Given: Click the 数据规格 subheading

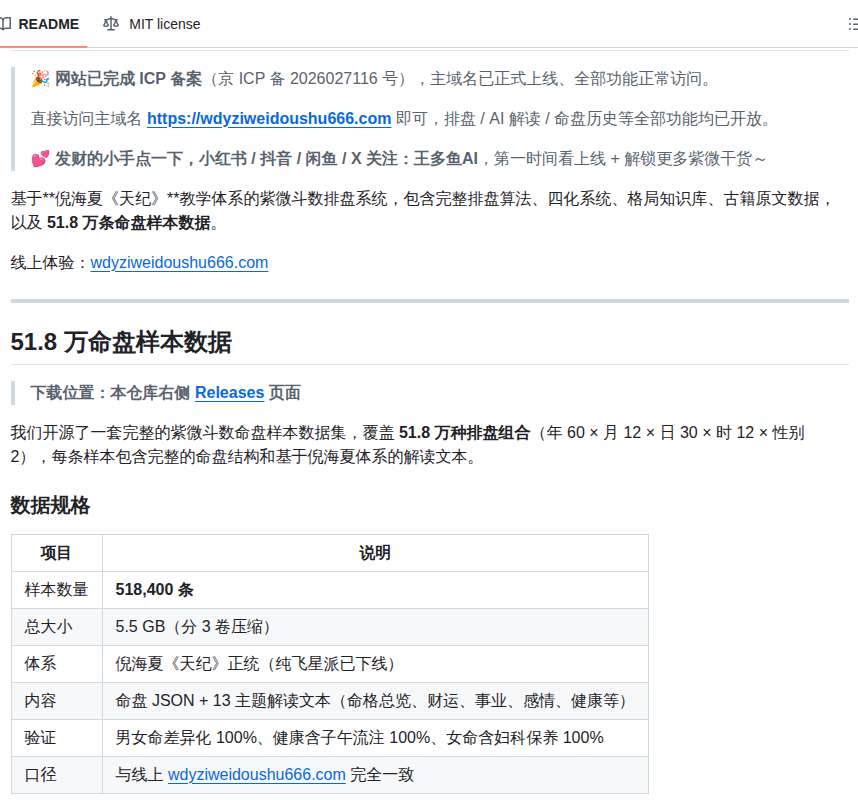Looking at the screenshot, I should pos(50,505).
